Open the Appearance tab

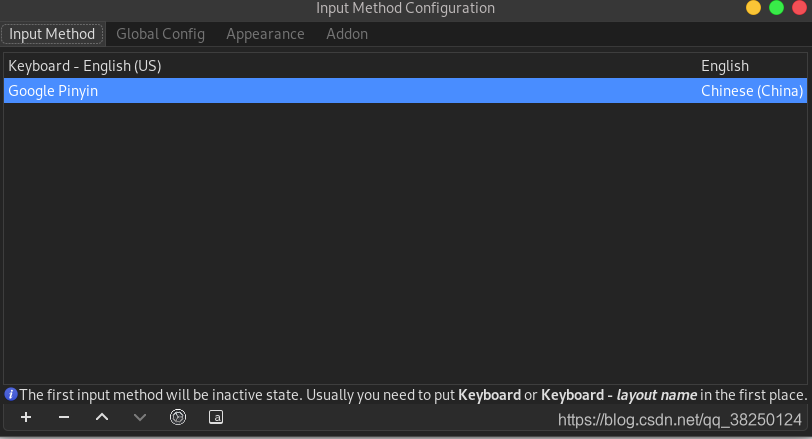pos(265,34)
